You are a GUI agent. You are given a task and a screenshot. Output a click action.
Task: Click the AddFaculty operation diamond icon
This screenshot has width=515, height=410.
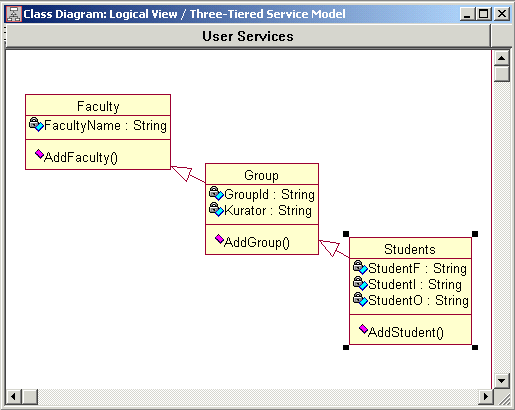[x=39, y=154]
